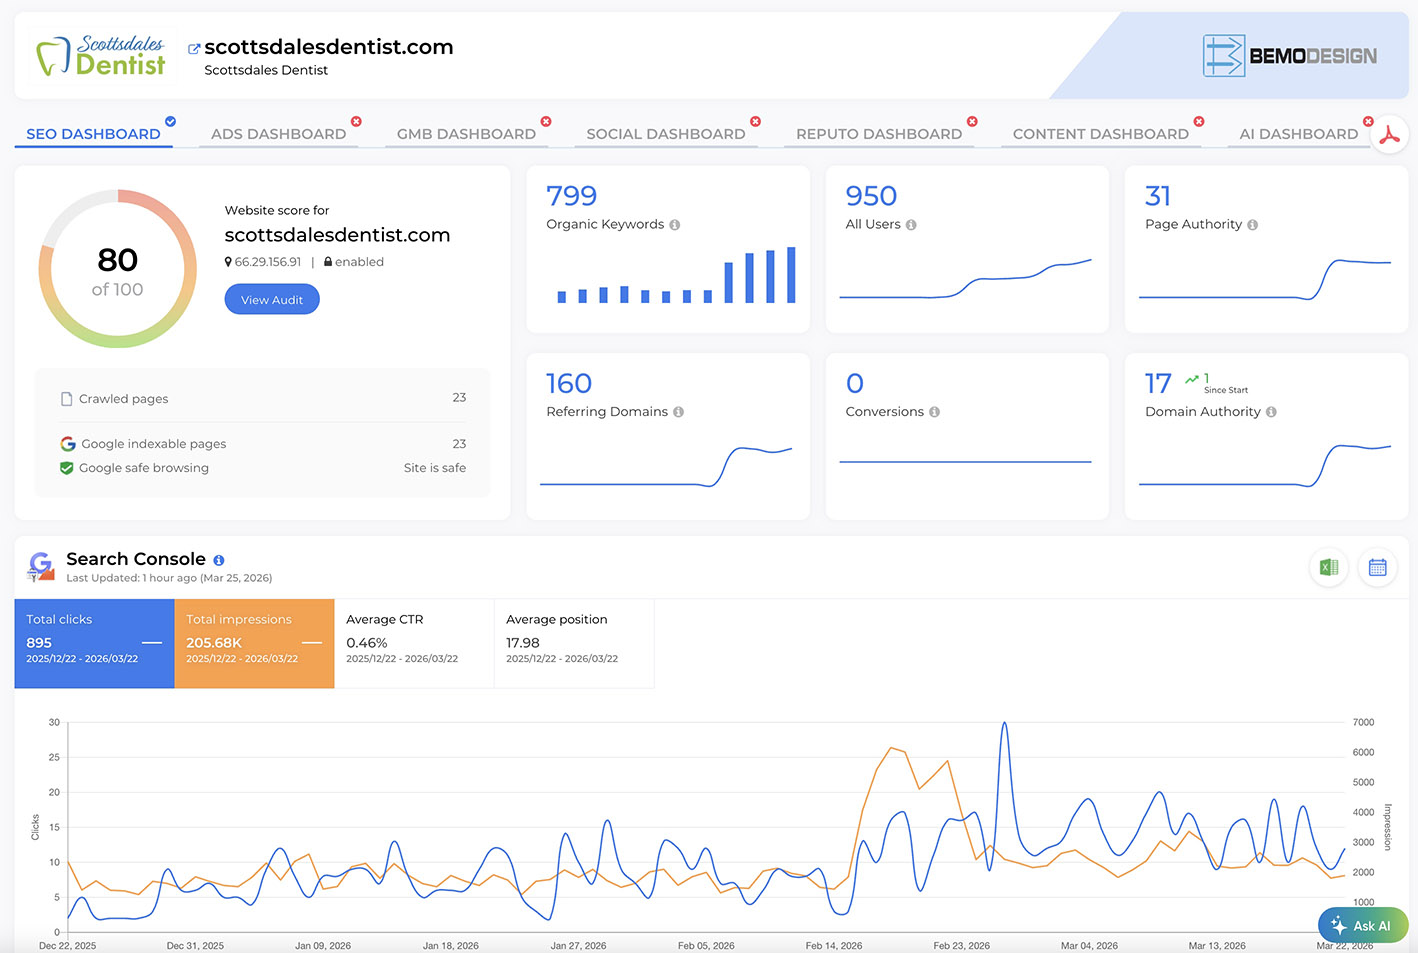Image resolution: width=1418 pixels, height=953 pixels.
Task: Click the scottsdalesdentist.com site link
Action: [328, 46]
